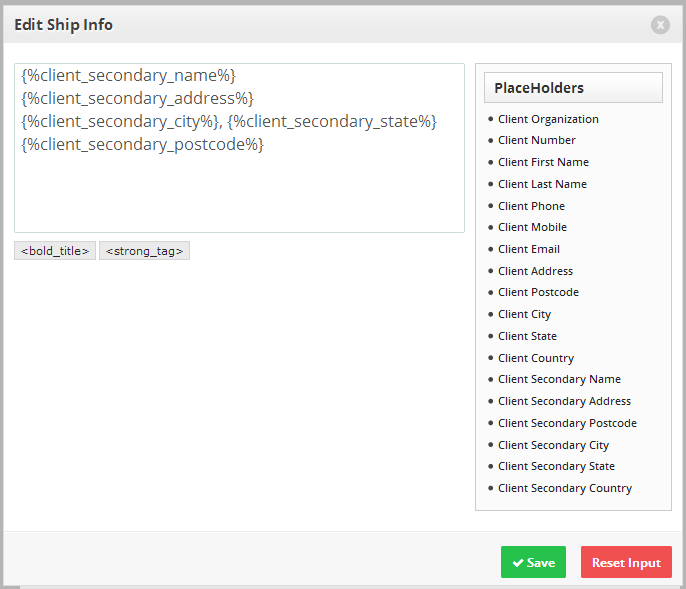Select Client Secondary Postcode placeholder

pyautogui.click(x=567, y=423)
